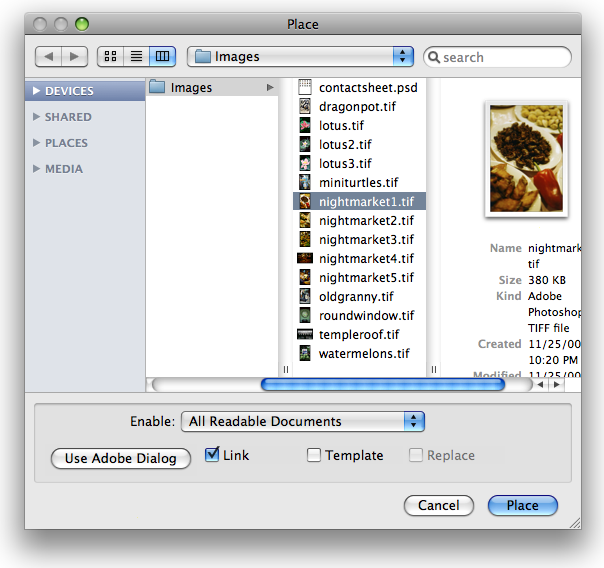The image size is (604, 568).
Task: Click the back navigation arrow
Action: (48, 57)
